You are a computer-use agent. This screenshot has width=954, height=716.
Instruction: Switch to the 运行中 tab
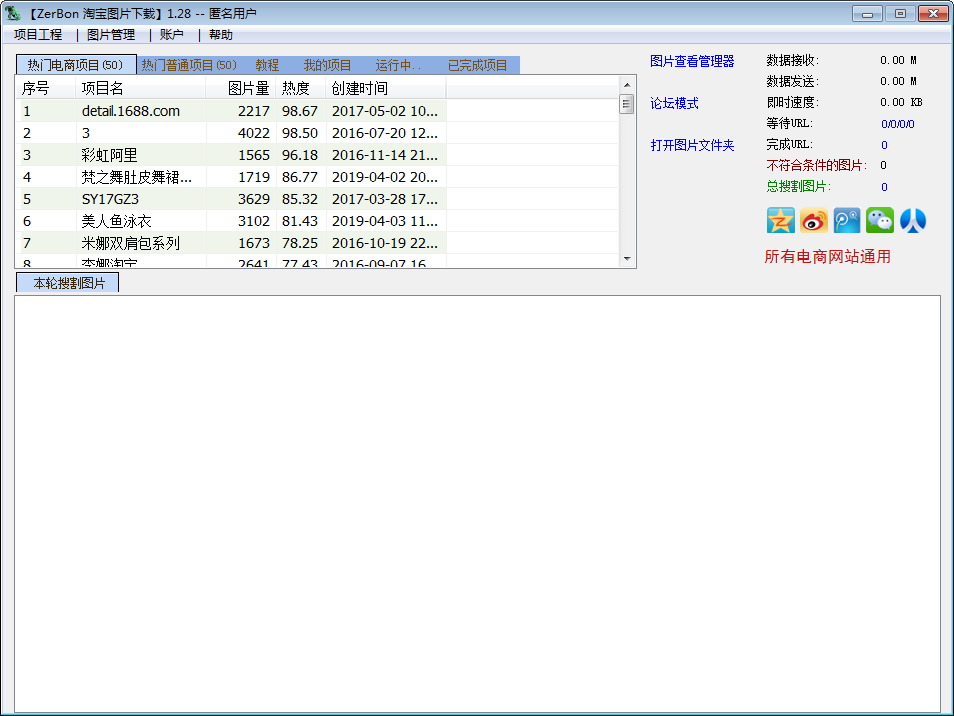pos(398,65)
